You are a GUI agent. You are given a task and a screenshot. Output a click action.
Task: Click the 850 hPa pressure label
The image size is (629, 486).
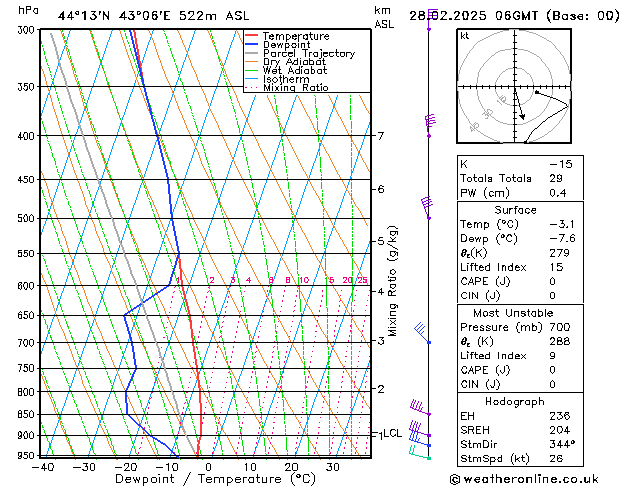pyautogui.click(x=28, y=414)
